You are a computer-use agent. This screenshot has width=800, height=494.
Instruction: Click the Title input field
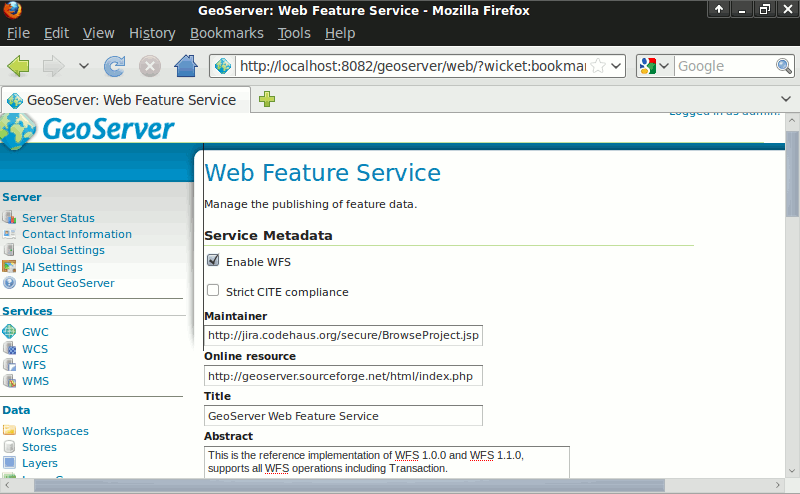[x=343, y=416]
